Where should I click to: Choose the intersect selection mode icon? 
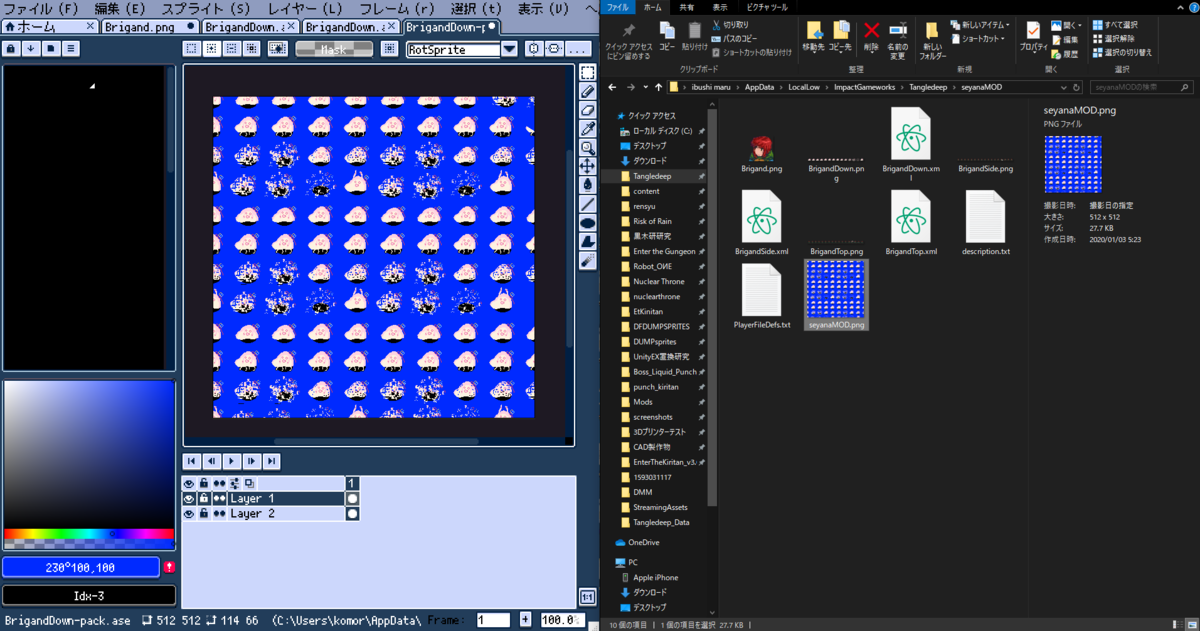[x=250, y=48]
